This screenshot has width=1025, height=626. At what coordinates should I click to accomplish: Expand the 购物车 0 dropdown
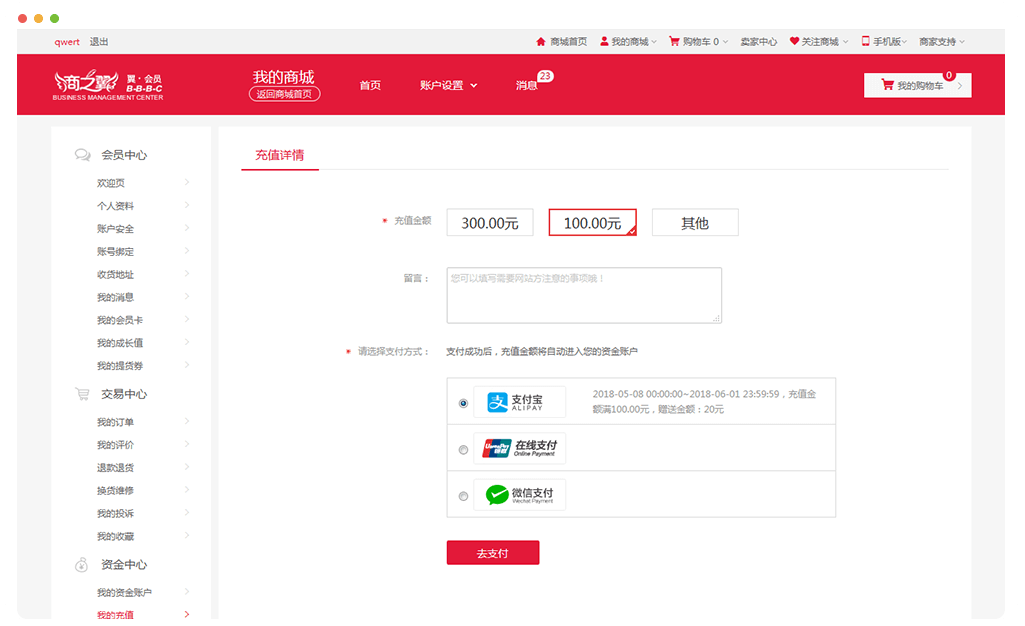pyautogui.click(x=725, y=42)
